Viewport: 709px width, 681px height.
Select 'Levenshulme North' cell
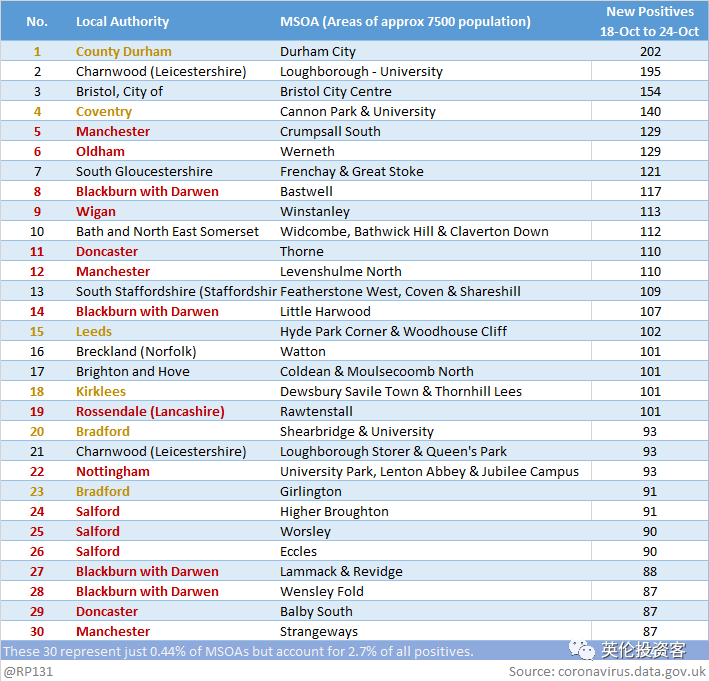[x=340, y=271]
